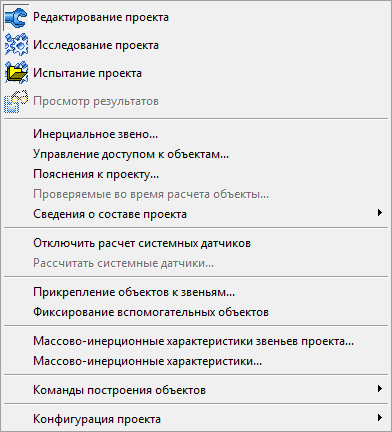Choose the Редактирование проекта text label

coord(101,17)
